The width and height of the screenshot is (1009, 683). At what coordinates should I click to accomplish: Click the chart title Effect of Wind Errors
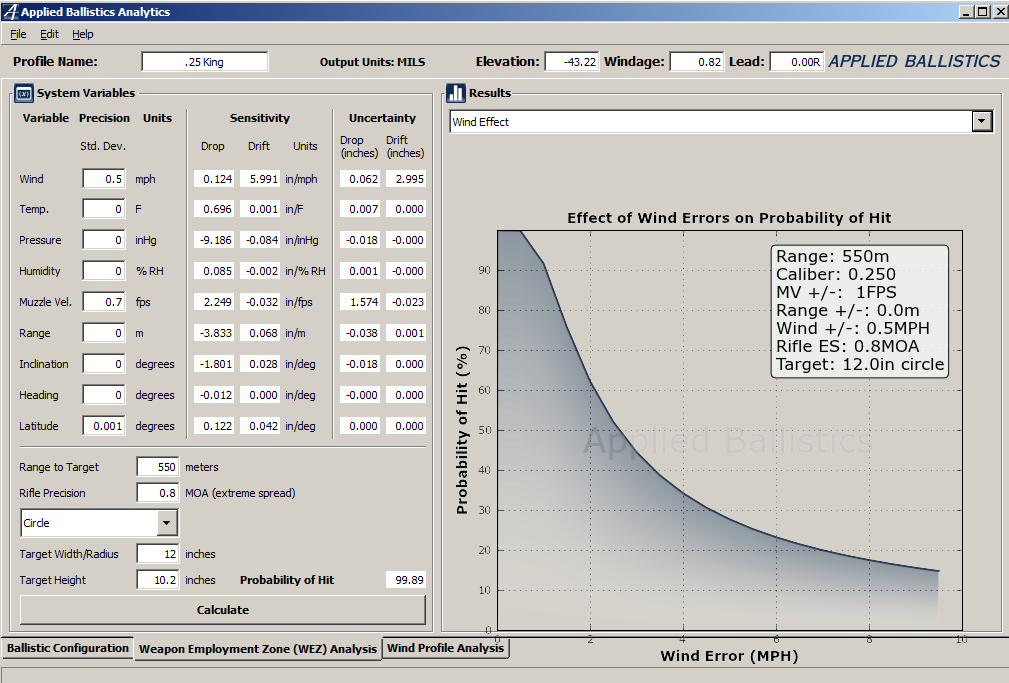[x=729, y=218]
